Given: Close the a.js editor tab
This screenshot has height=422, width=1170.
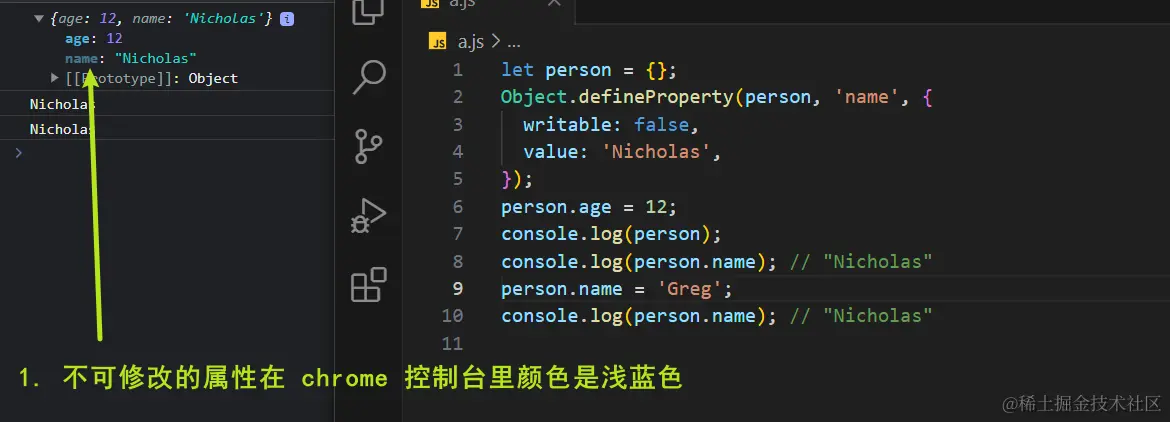Looking at the screenshot, I should pyautogui.click(x=554, y=4).
